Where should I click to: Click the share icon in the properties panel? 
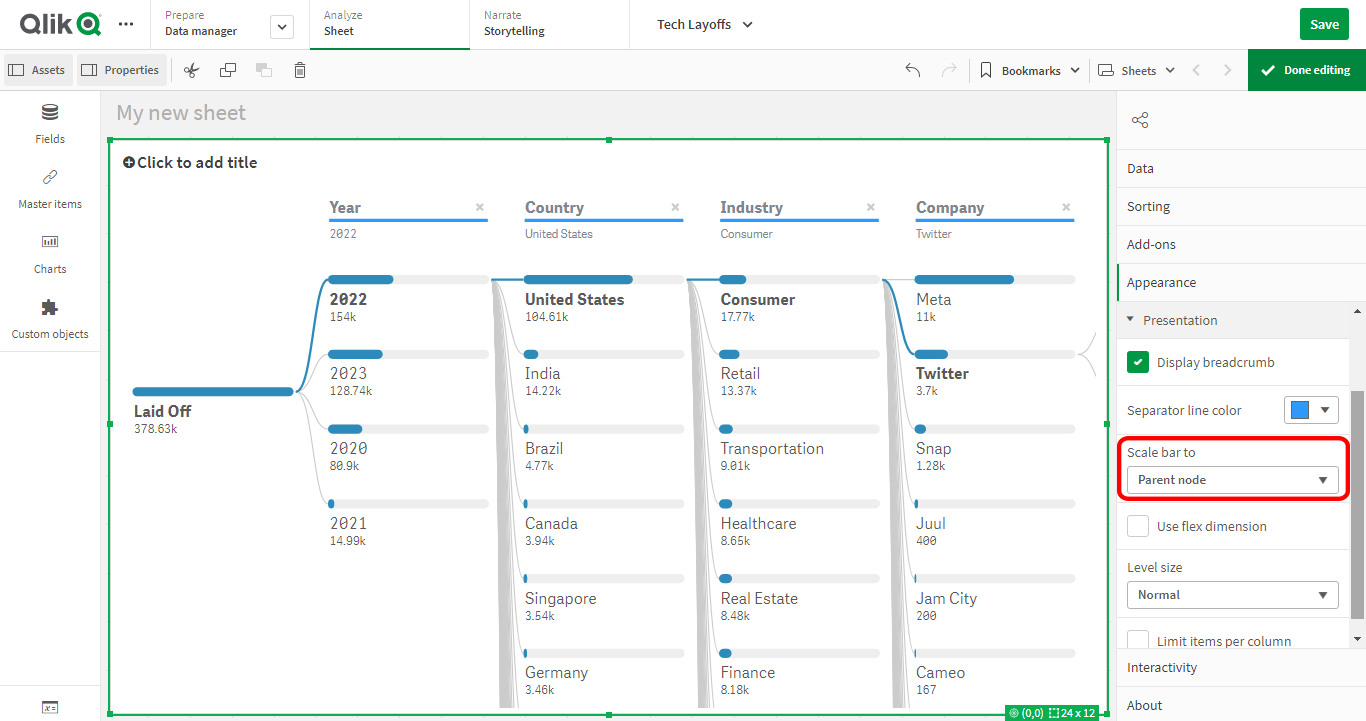[1139, 119]
